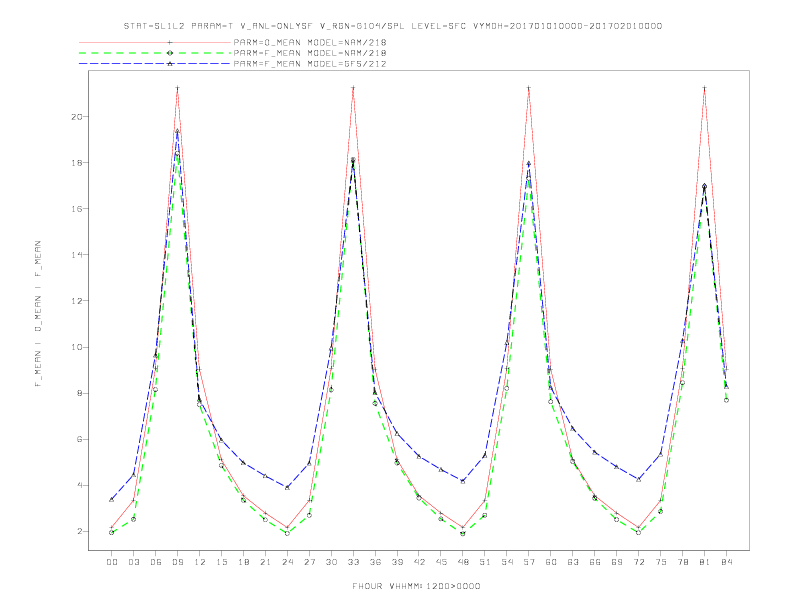Click y-axis tick label 6

80,439
